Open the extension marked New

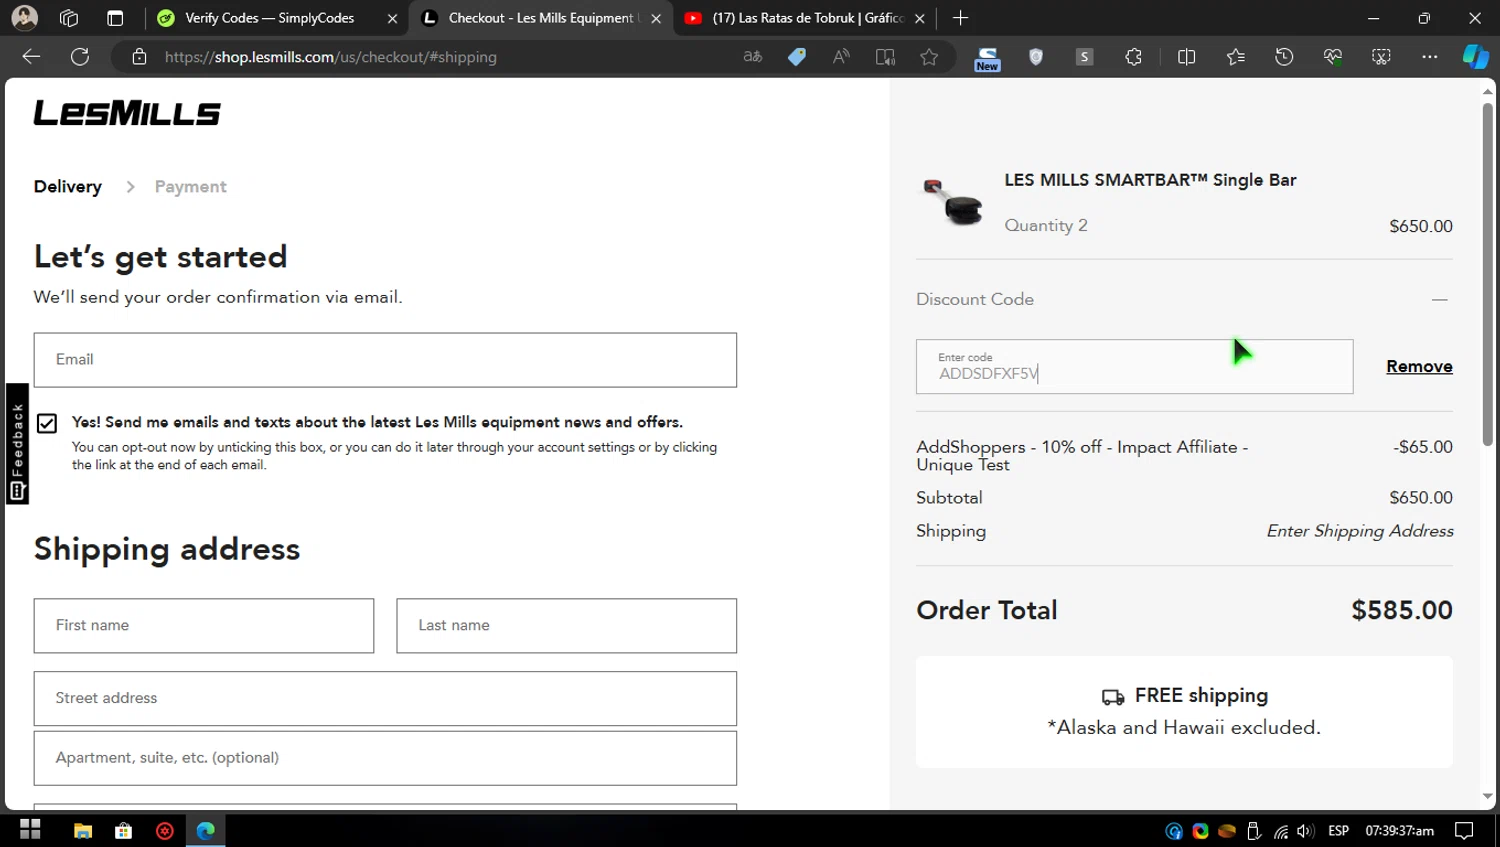point(987,59)
